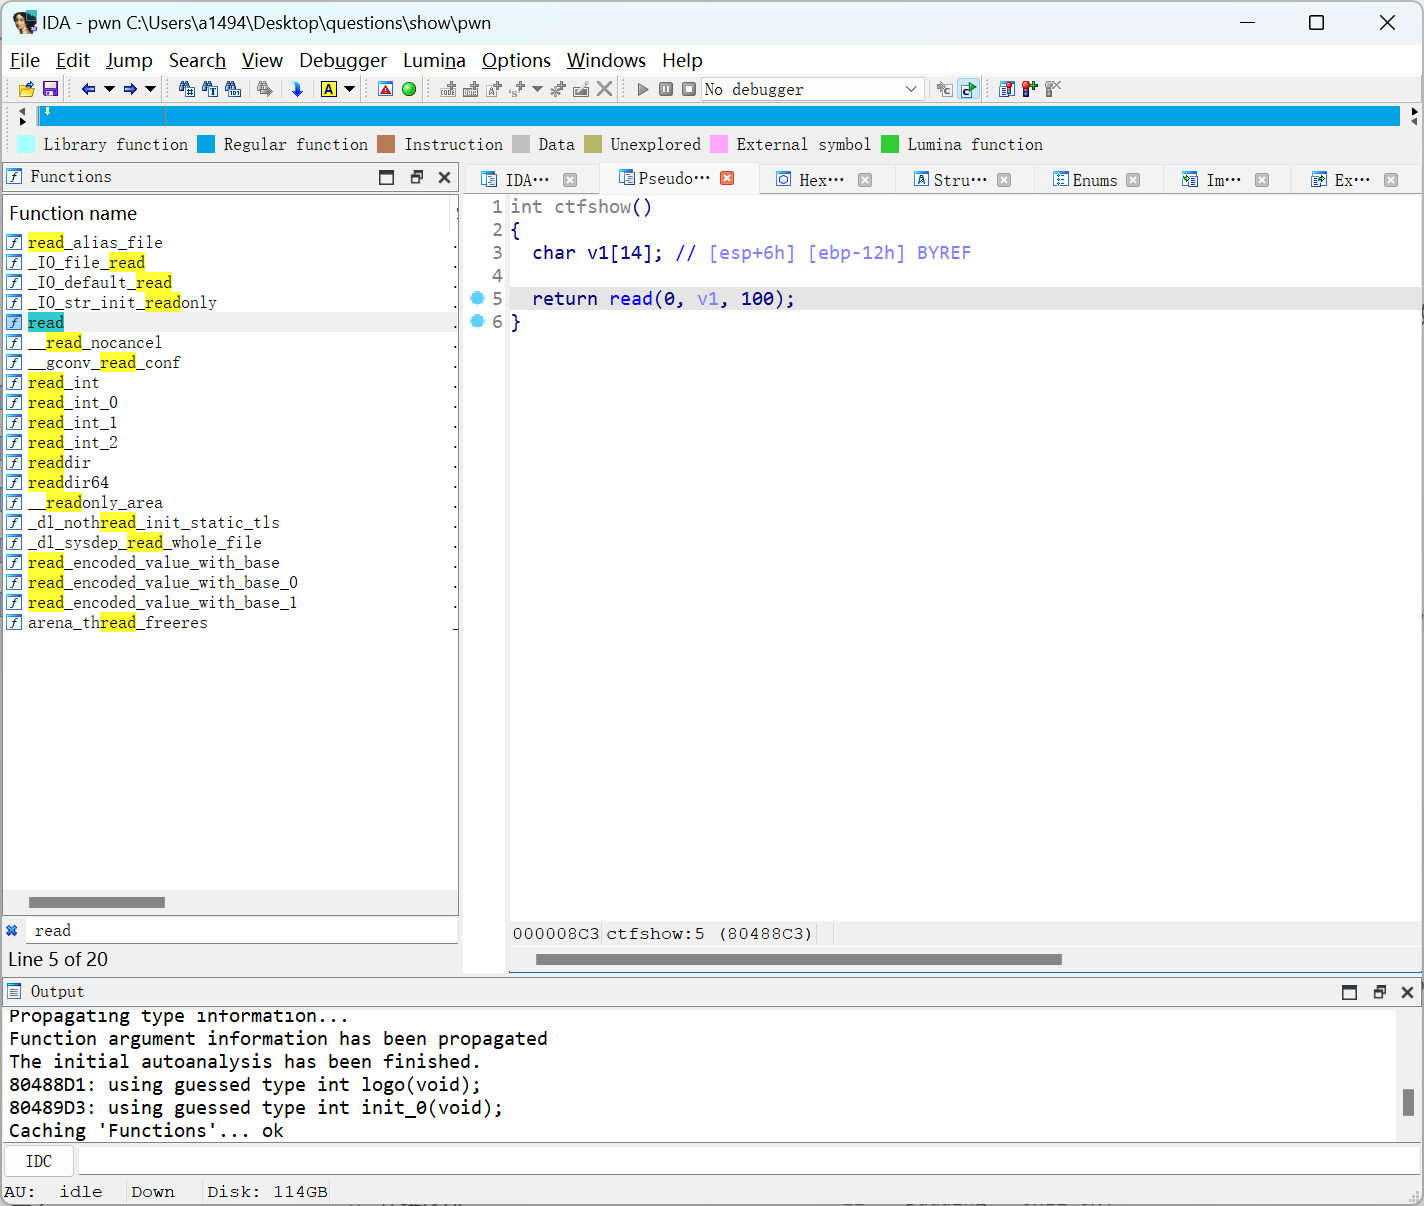Jump forward with the blue right arrow

point(130,89)
